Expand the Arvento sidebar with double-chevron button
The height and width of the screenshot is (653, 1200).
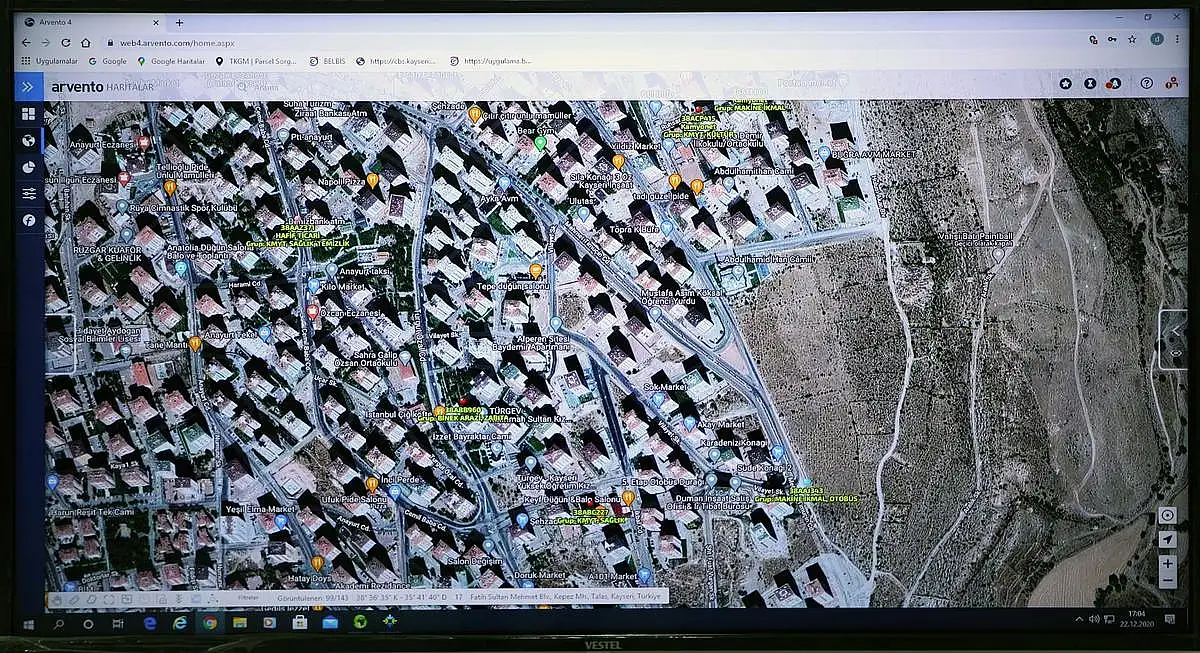click(27, 87)
